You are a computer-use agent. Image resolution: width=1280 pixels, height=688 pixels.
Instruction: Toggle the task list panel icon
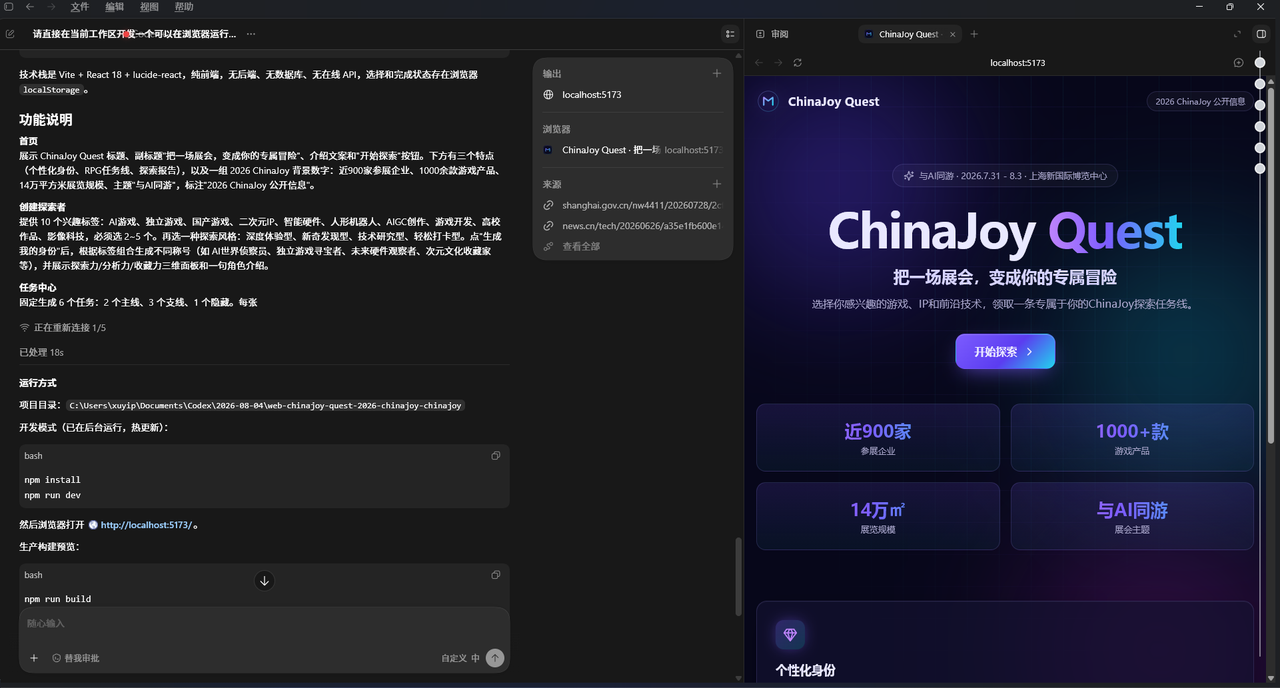tap(730, 34)
